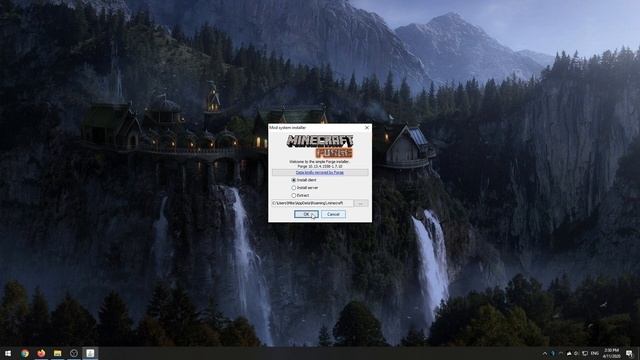Choose the Extract option
Viewport: 640px width, 360px height.
click(x=293, y=196)
